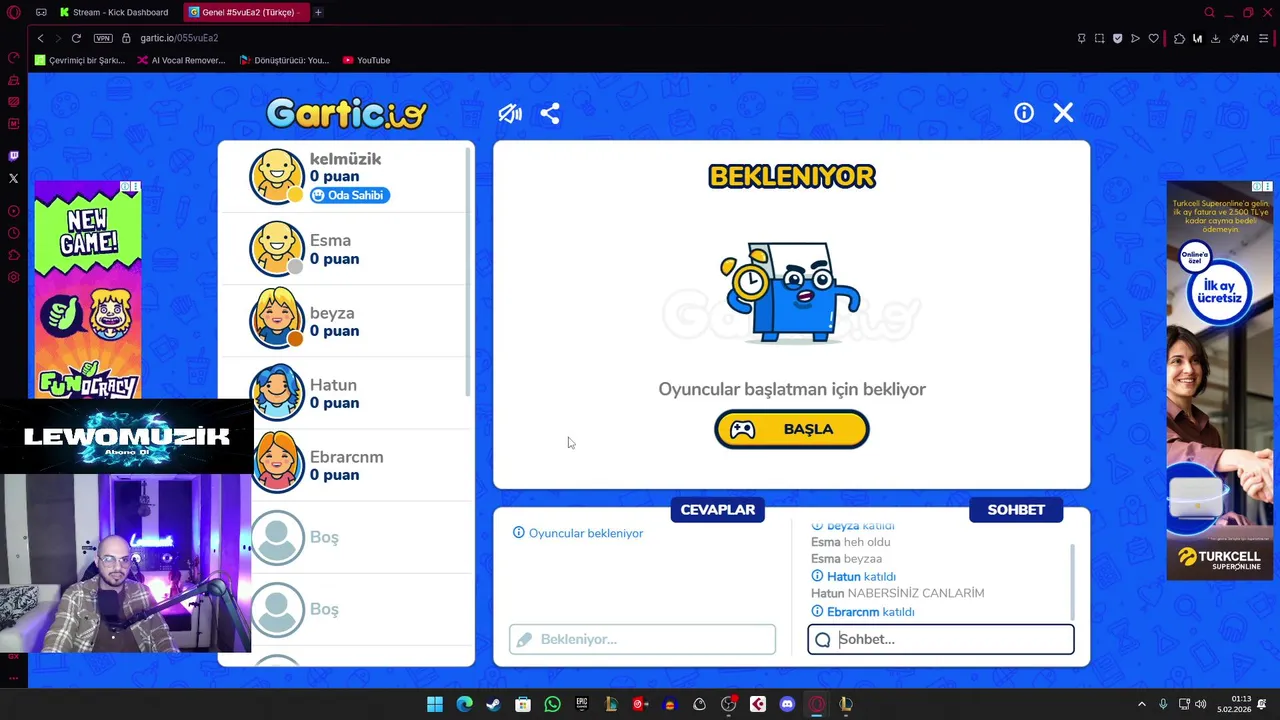Click the Gartic.io logo
The image size is (1280, 720).
click(347, 113)
